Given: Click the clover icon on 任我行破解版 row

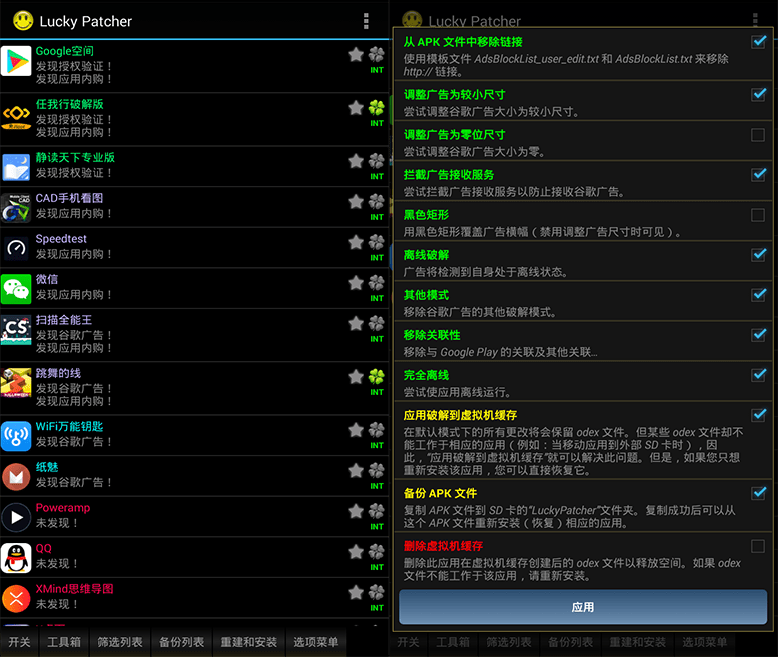Looking at the screenshot, I should click(x=377, y=108).
